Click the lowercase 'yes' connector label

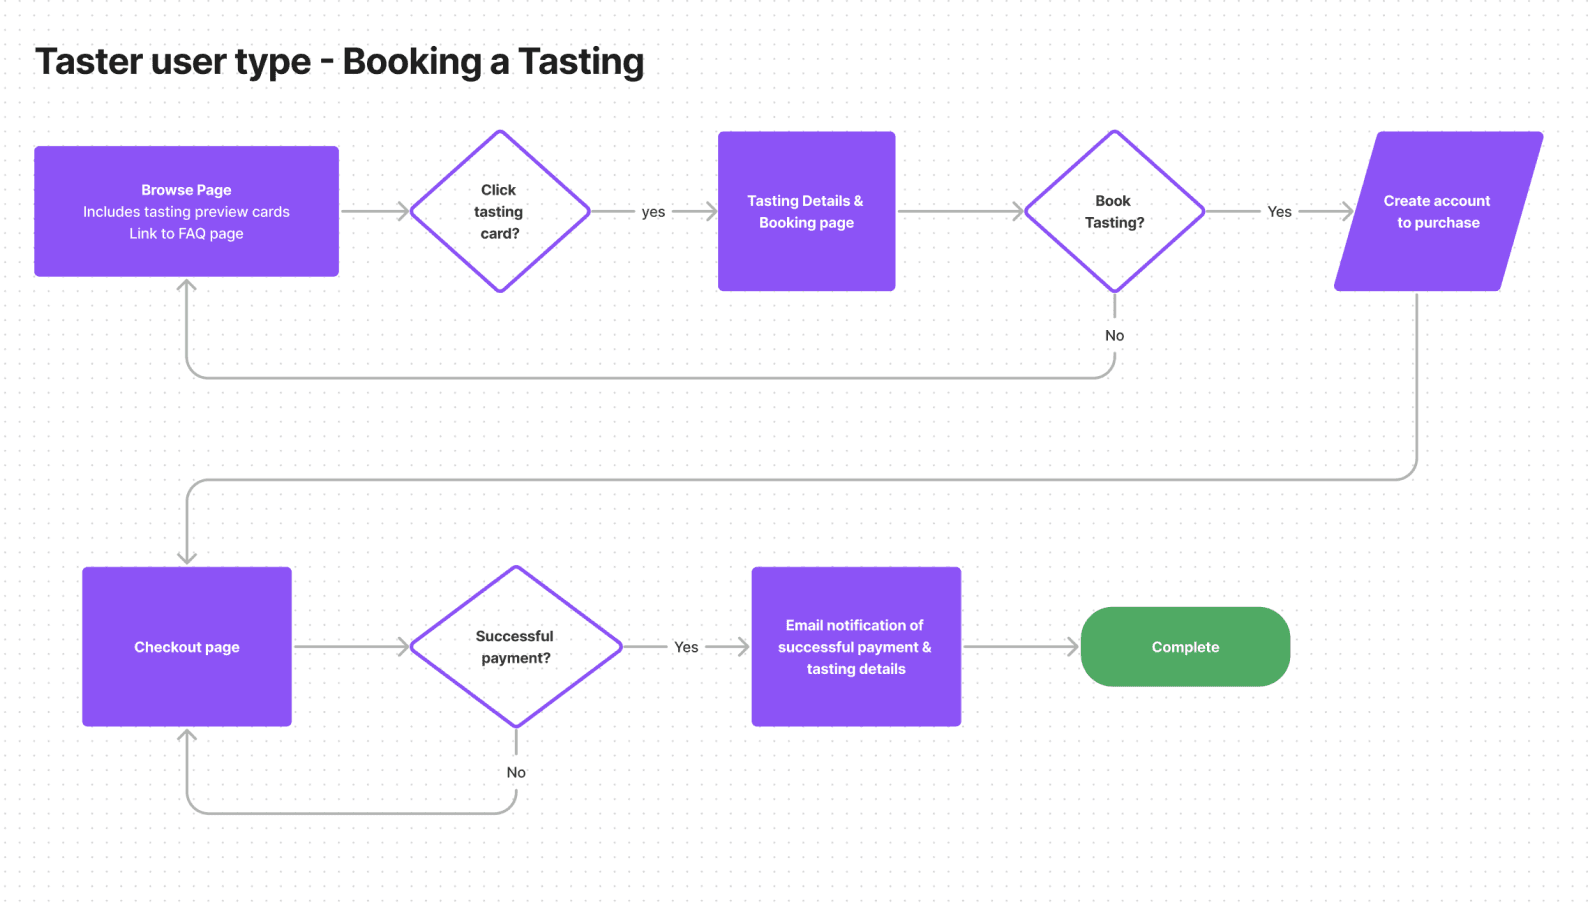[653, 212]
